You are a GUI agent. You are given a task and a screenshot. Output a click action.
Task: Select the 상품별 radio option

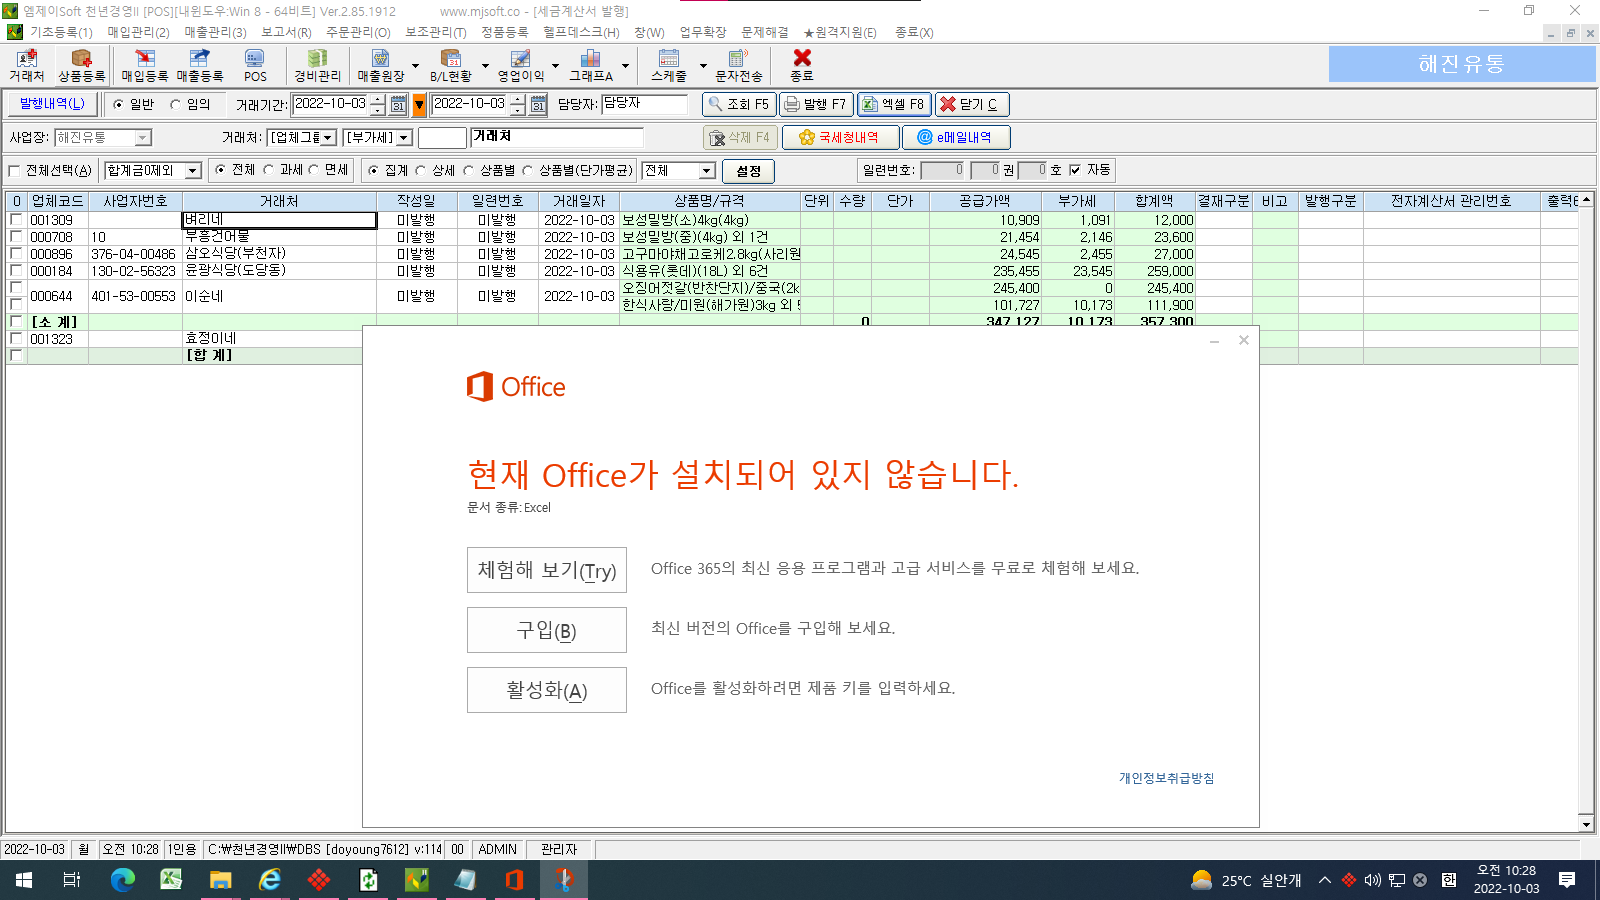(x=468, y=171)
